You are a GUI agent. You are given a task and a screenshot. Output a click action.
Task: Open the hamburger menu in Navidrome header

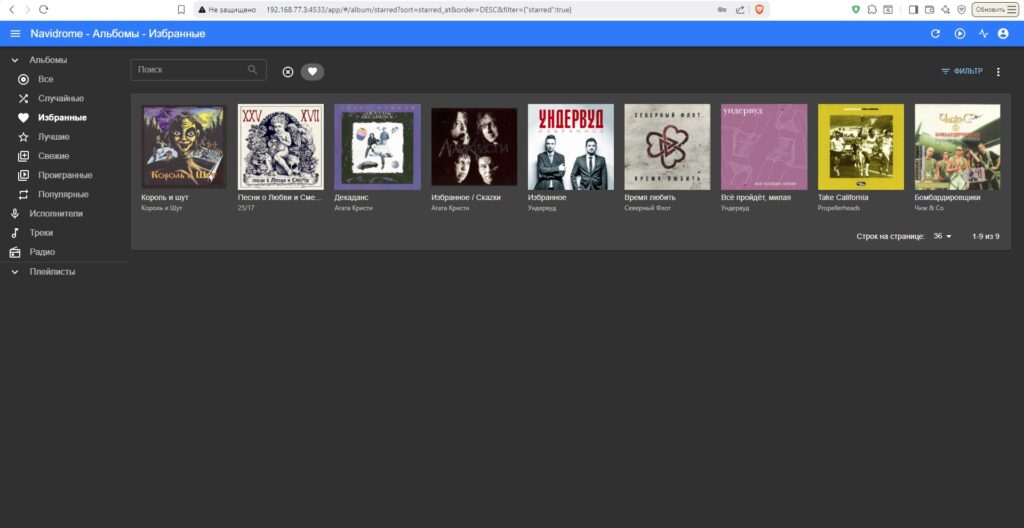tap(15, 34)
